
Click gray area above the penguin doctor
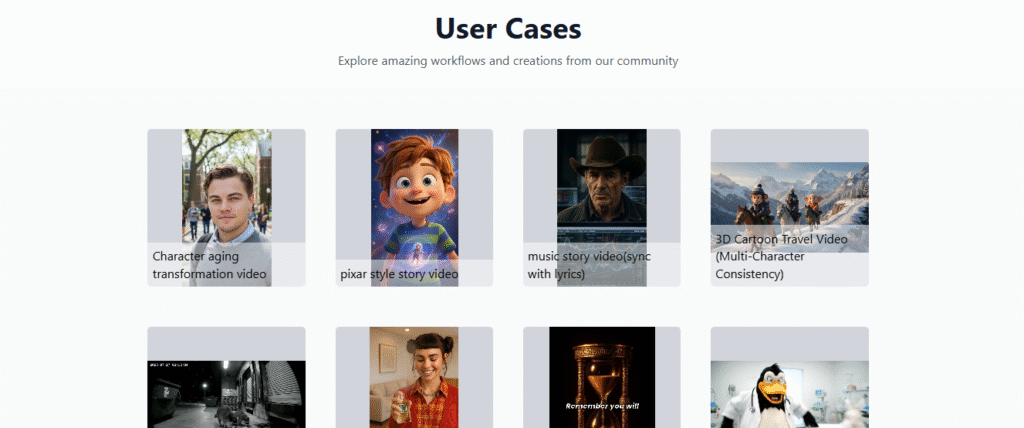point(789,343)
